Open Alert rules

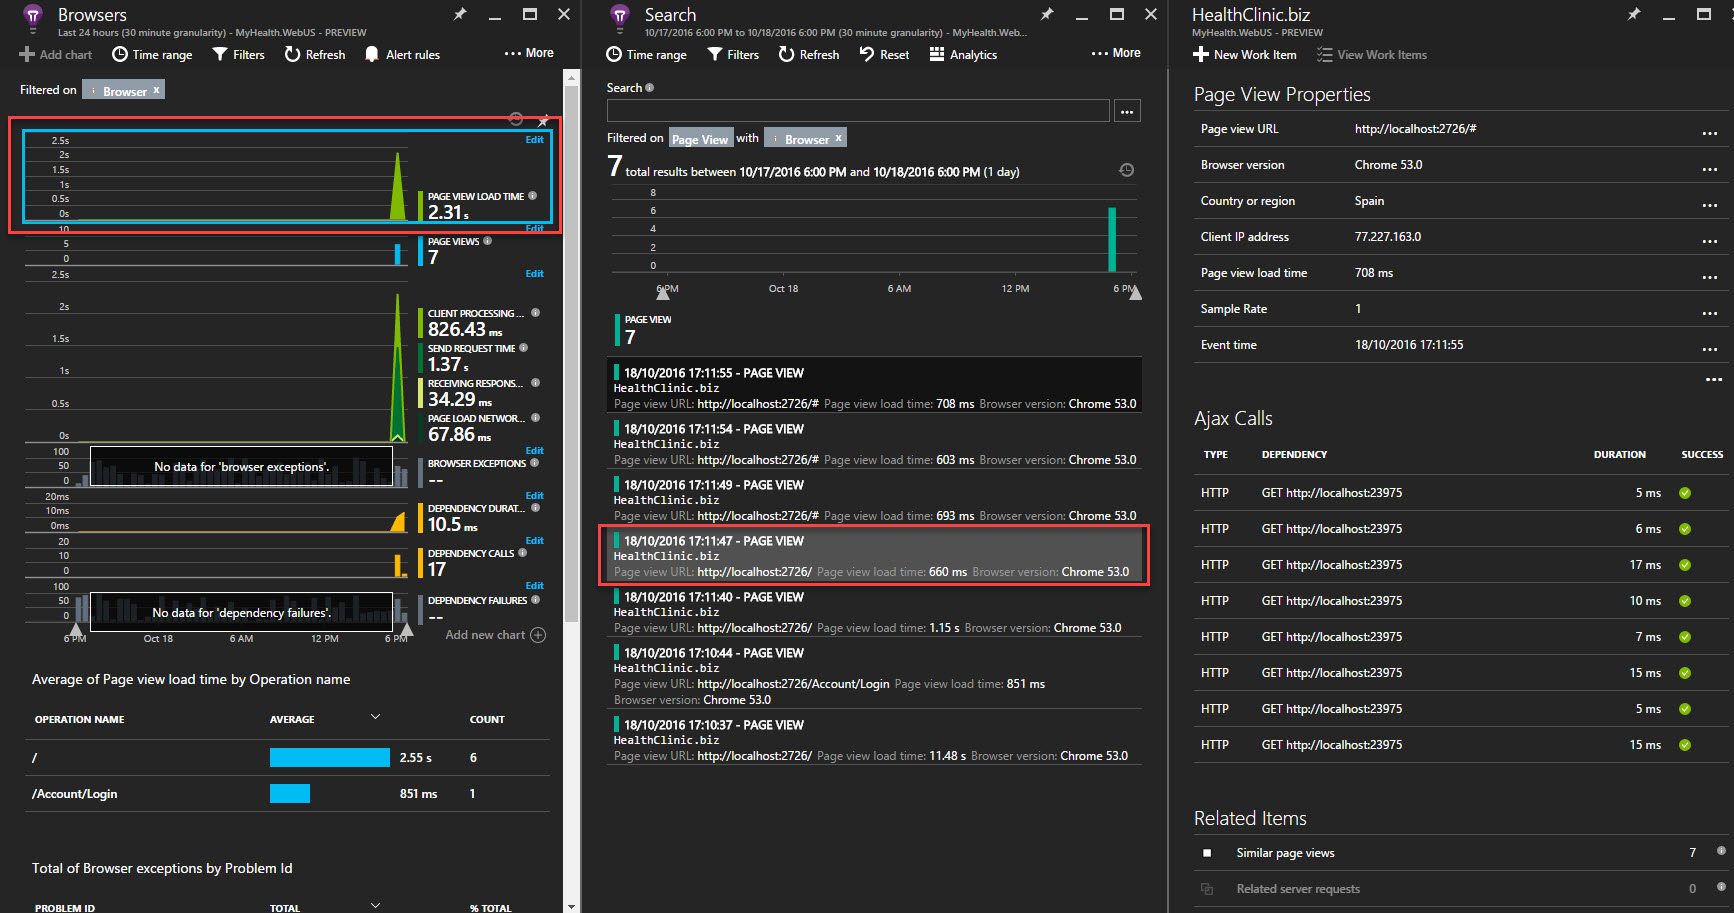point(402,55)
